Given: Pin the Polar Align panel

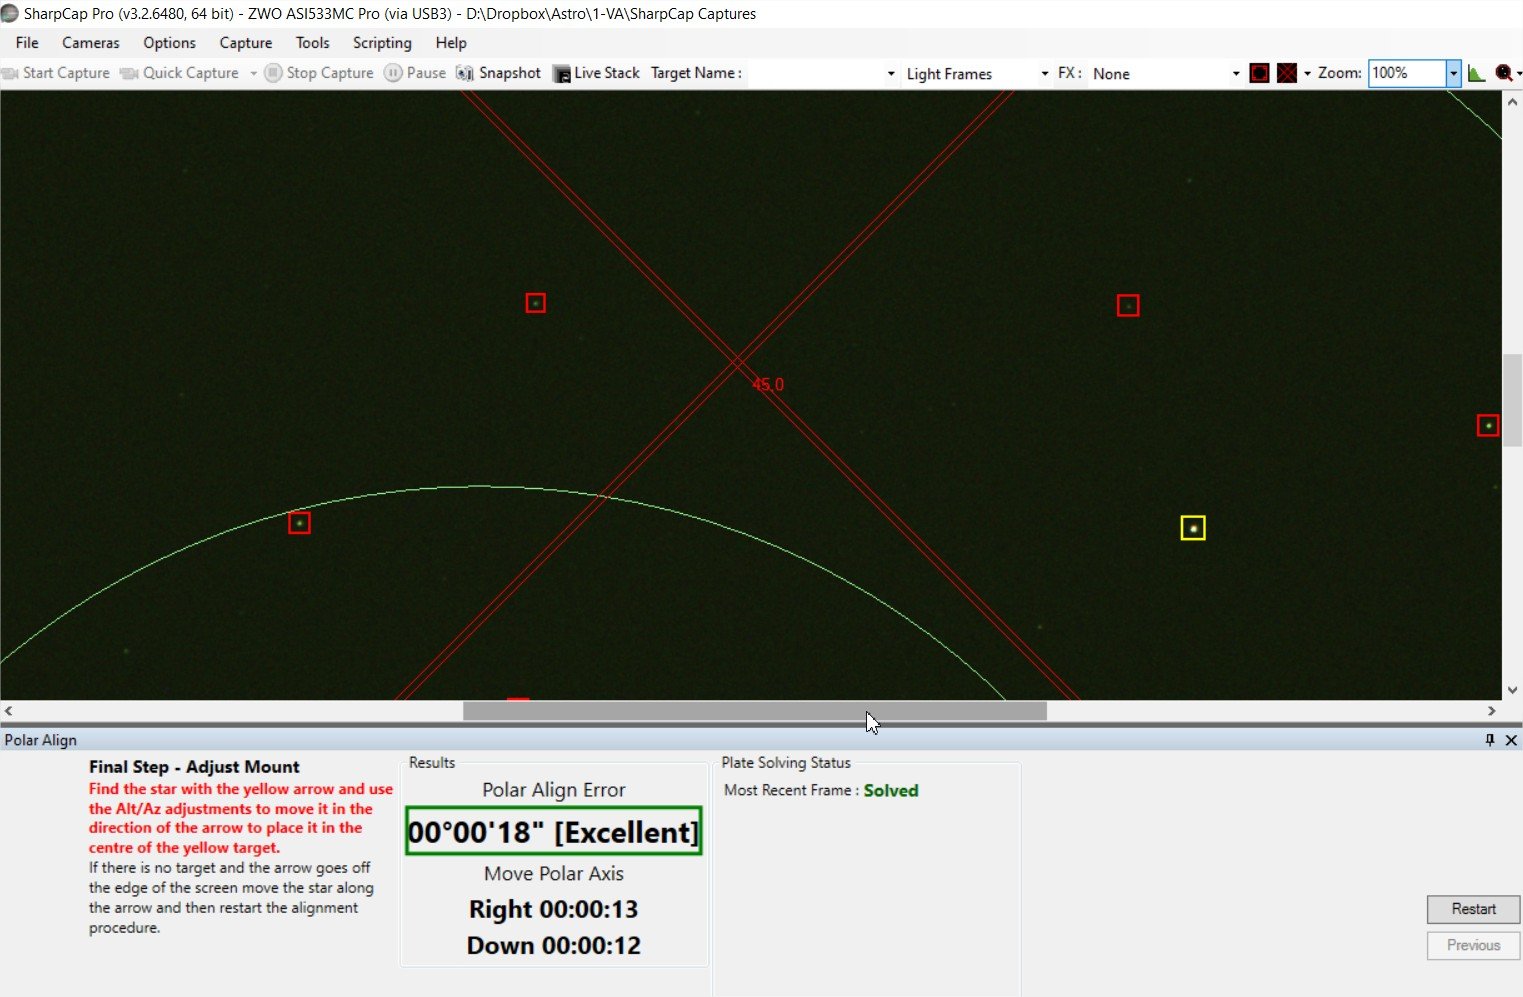Looking at the screenshot, I should tap(1490, 740).
